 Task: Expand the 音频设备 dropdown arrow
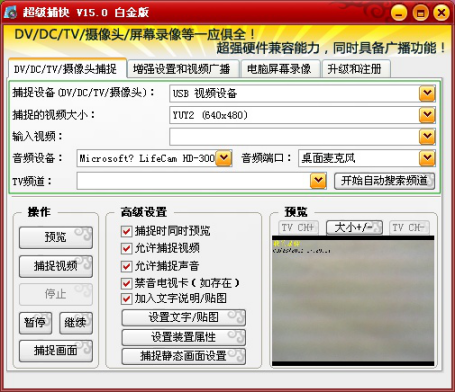point(224,158)
